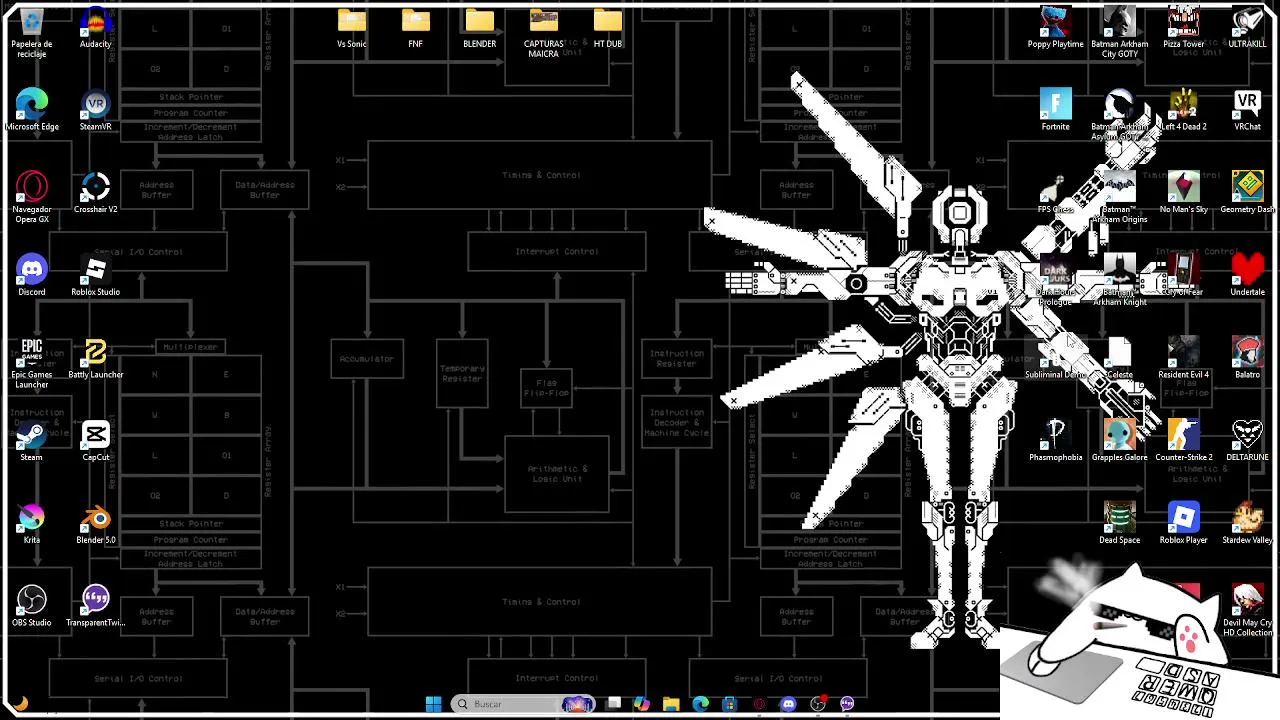Open the DELTARUNE desktop shortcut
Viewport: 1280px width, 720px height.
[x=1248, y=440]
